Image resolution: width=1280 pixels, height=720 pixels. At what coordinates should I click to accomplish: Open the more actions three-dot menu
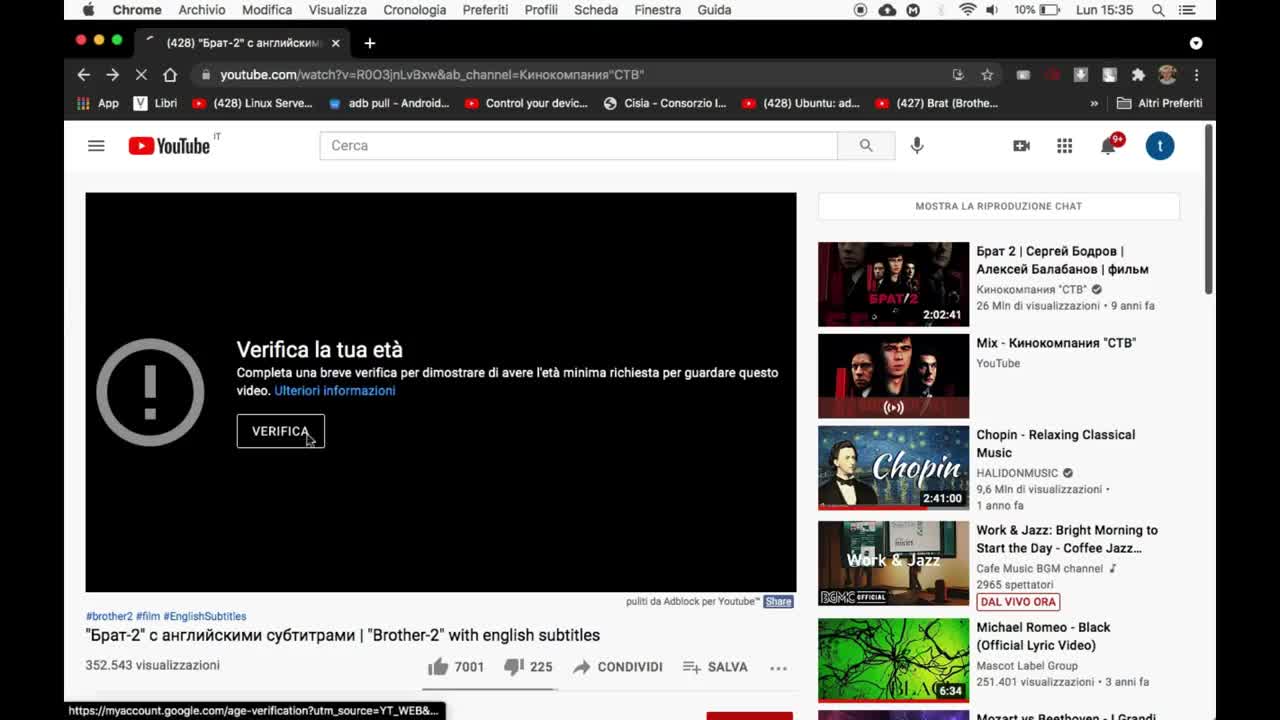(778, 667)
